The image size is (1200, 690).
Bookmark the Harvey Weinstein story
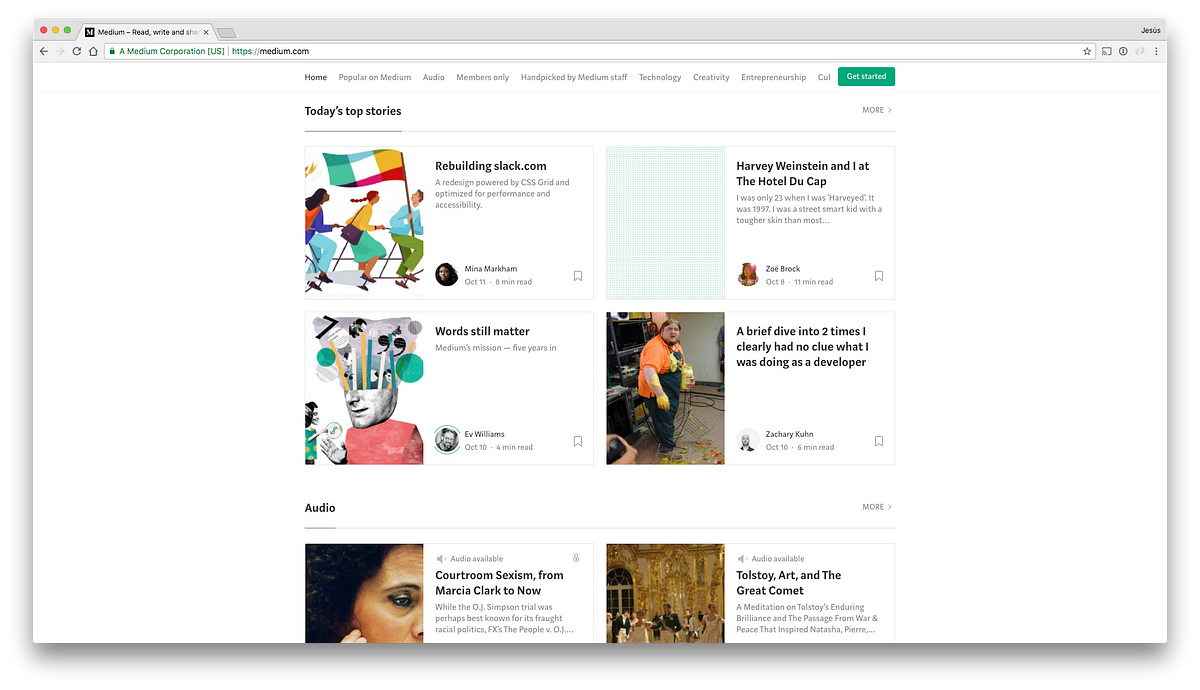[x=879, y=276]
